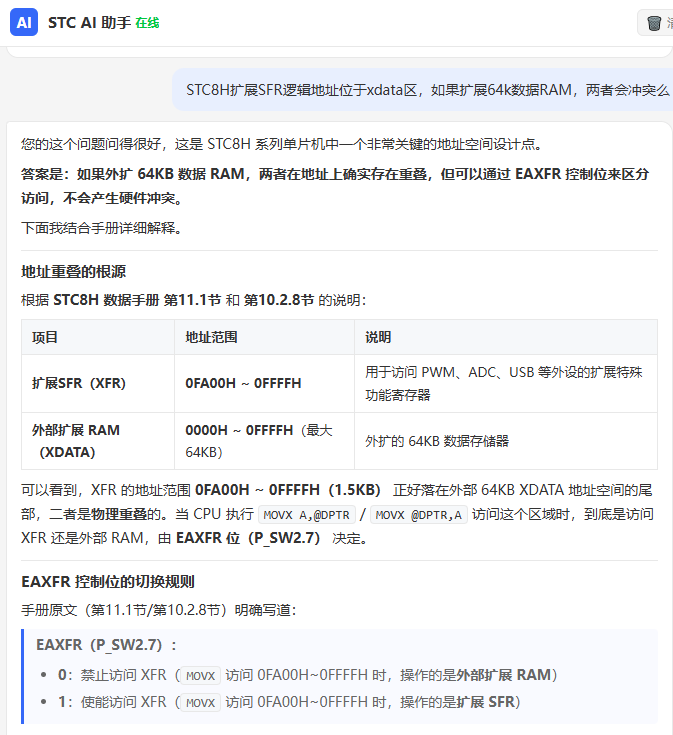Click the 扩展SFR (XFR) table cell
The width and height of the screenshot is (673, 735).
coord(98,383)
